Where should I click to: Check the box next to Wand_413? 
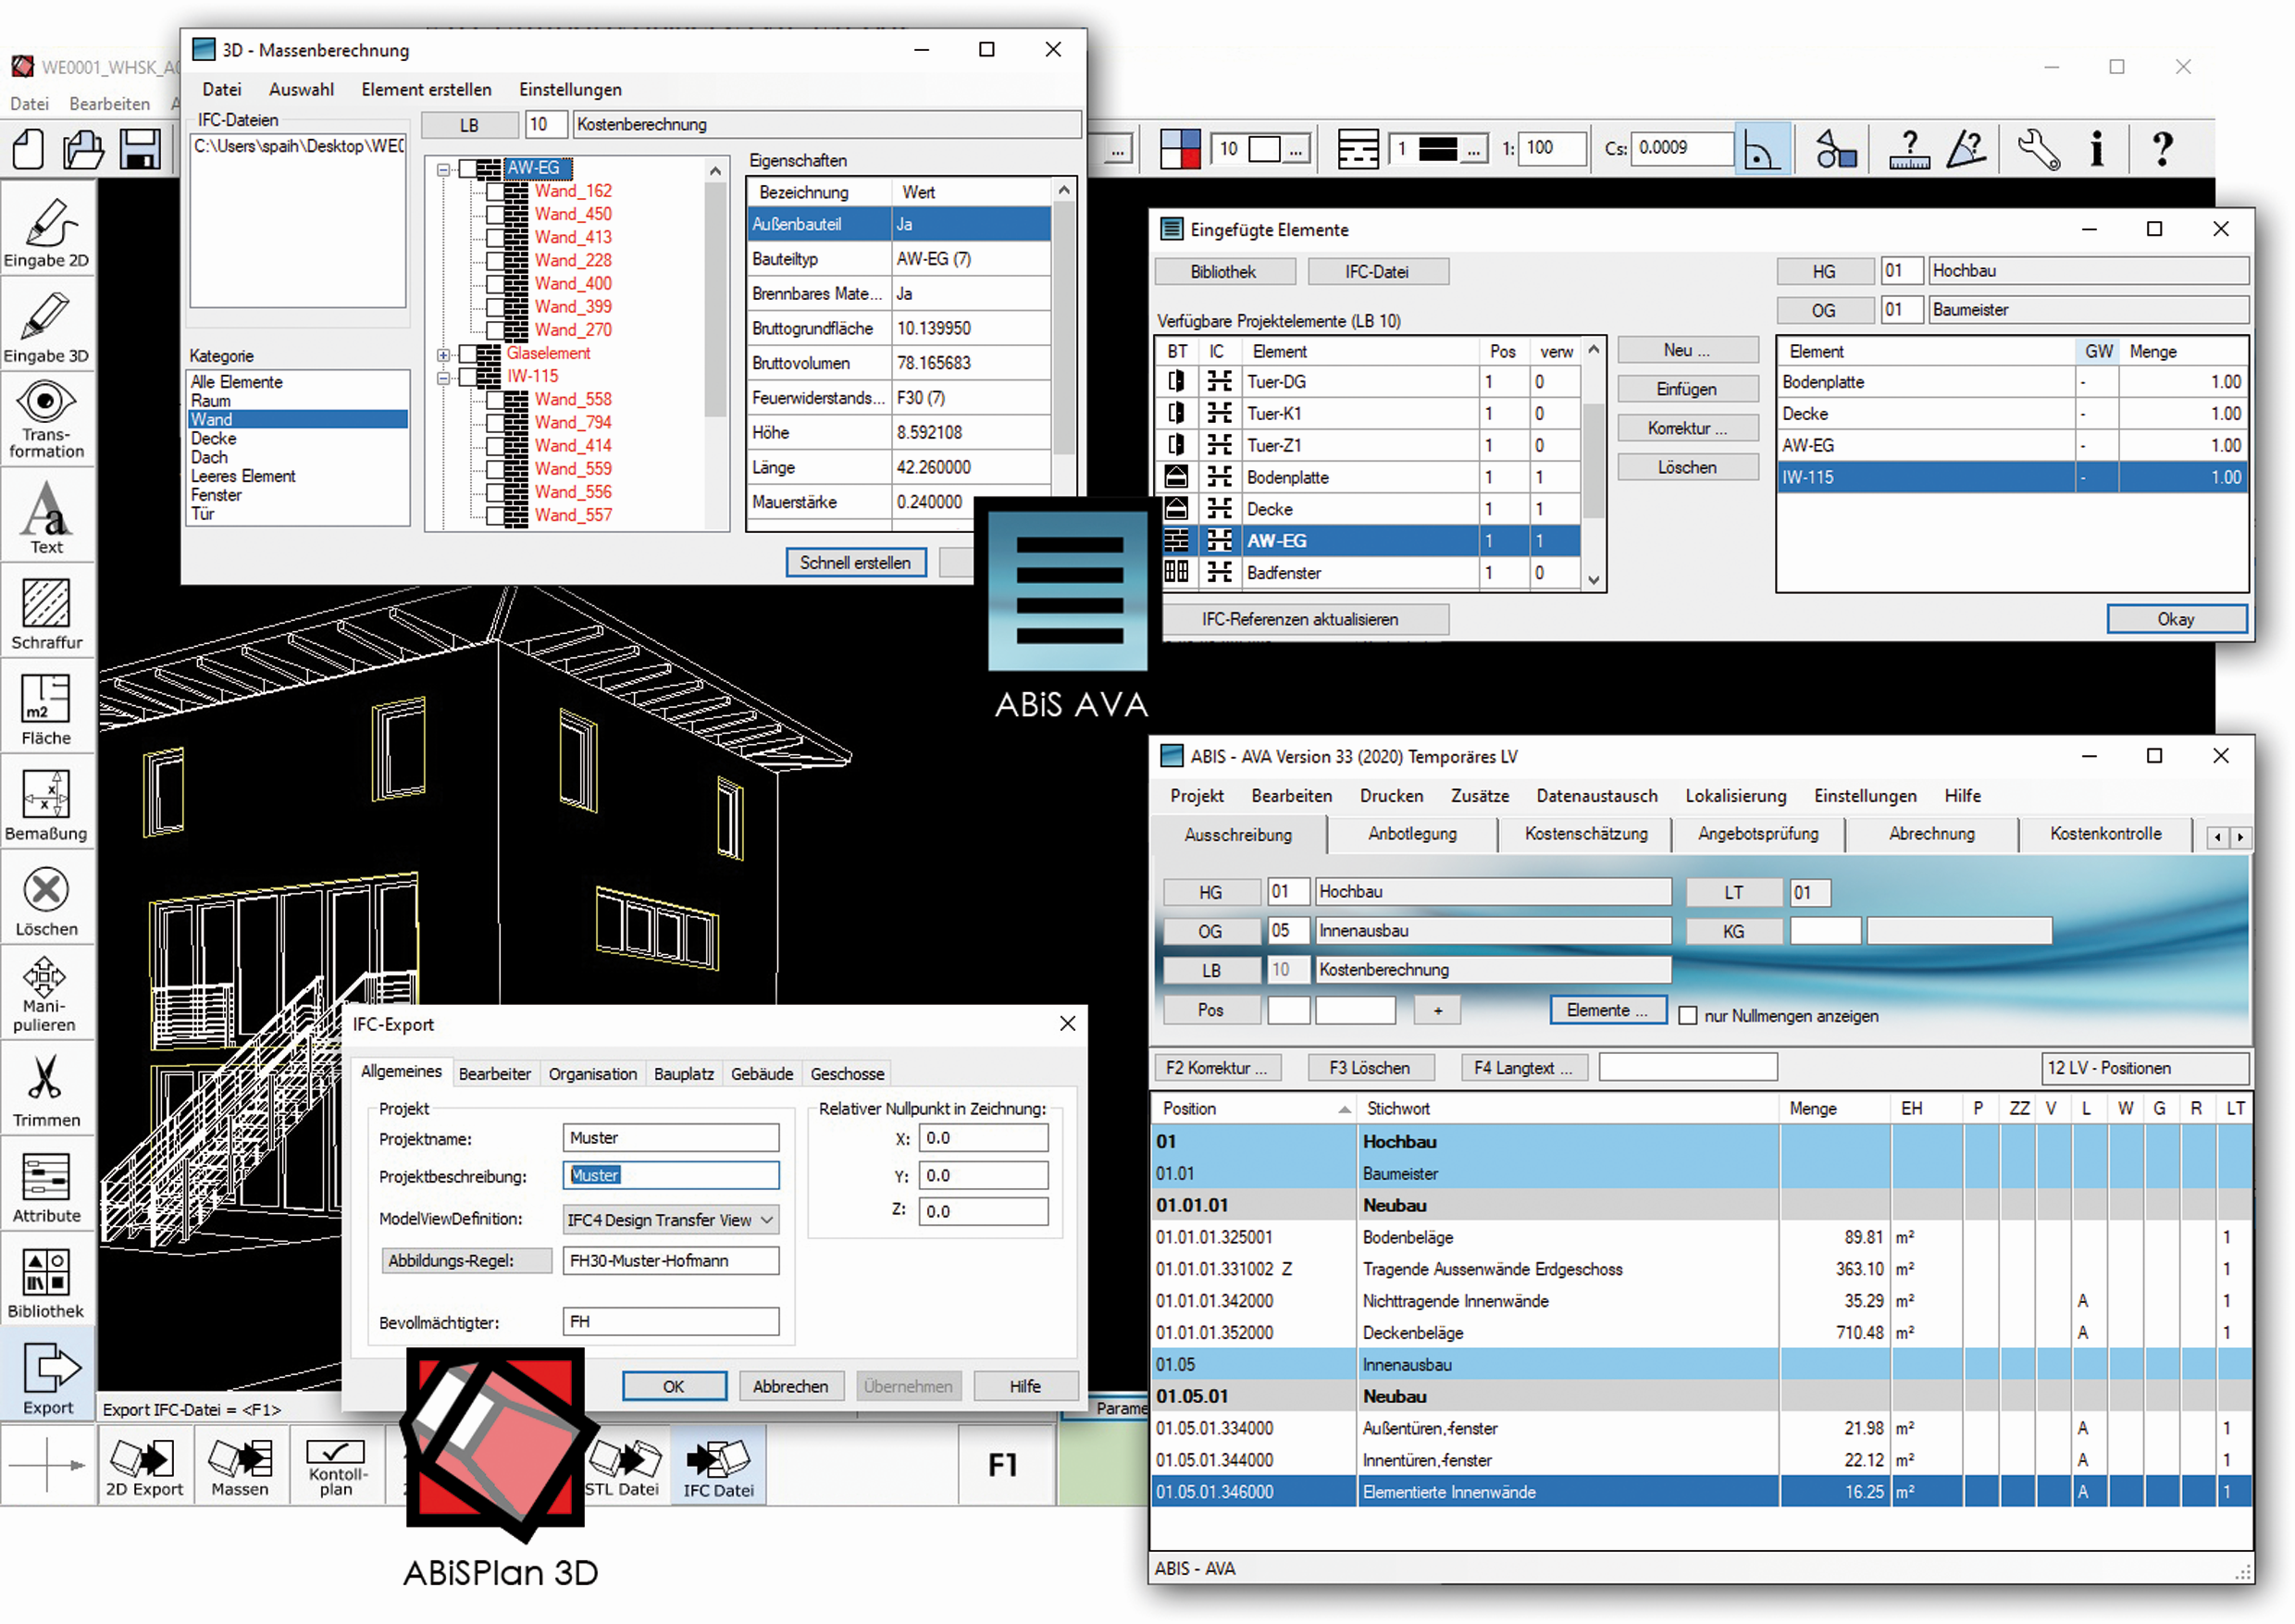[495, 237]
